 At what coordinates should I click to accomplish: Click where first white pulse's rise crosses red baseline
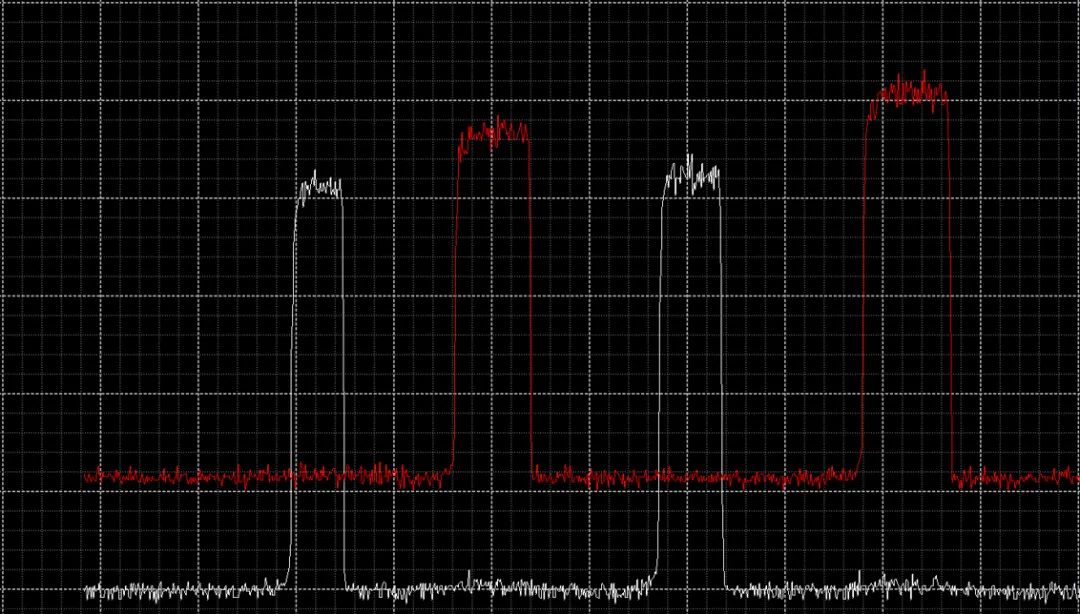click(292, 475)
